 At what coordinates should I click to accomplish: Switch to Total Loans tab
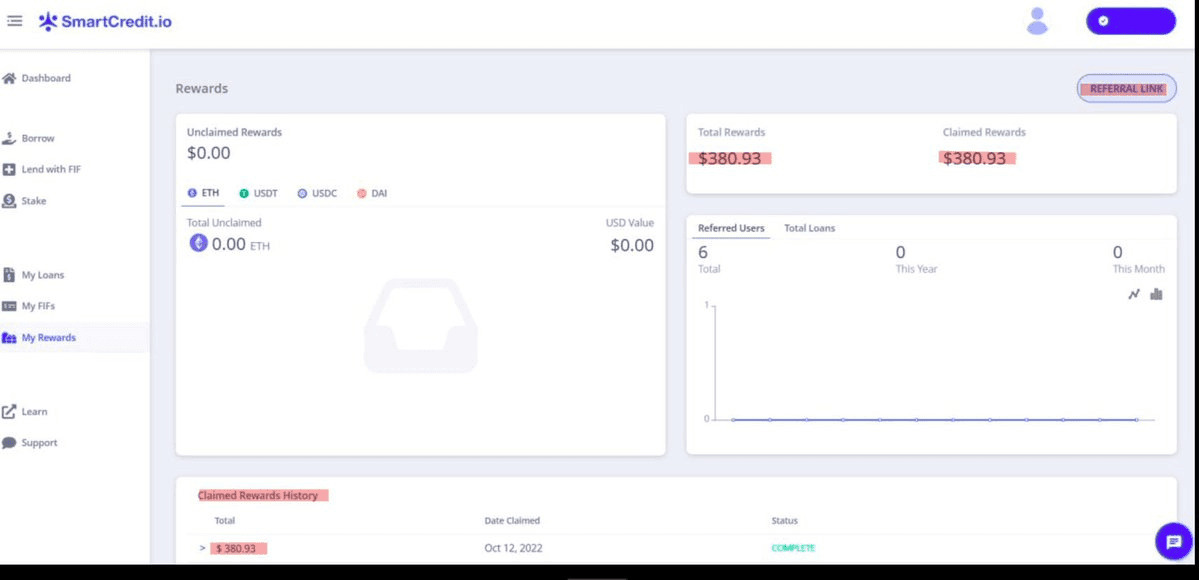tap(809, 228)
